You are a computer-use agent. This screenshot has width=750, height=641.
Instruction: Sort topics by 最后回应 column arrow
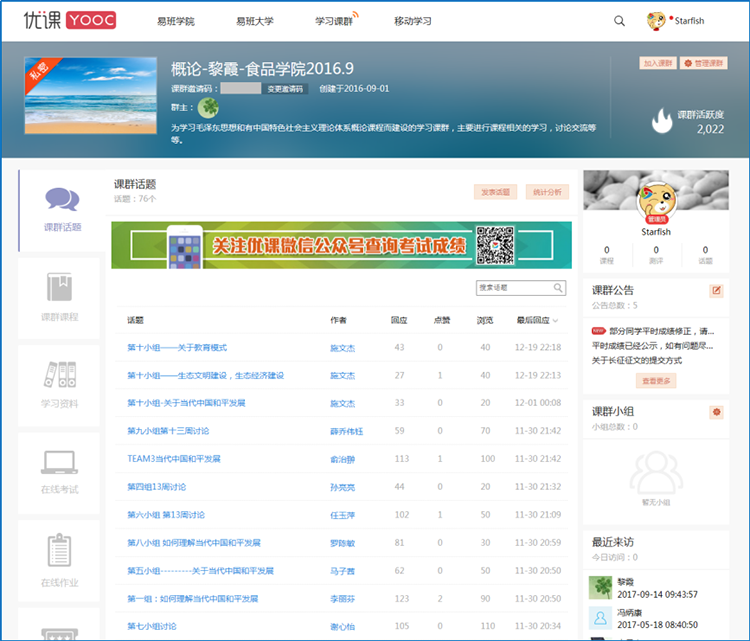point(556,321)
